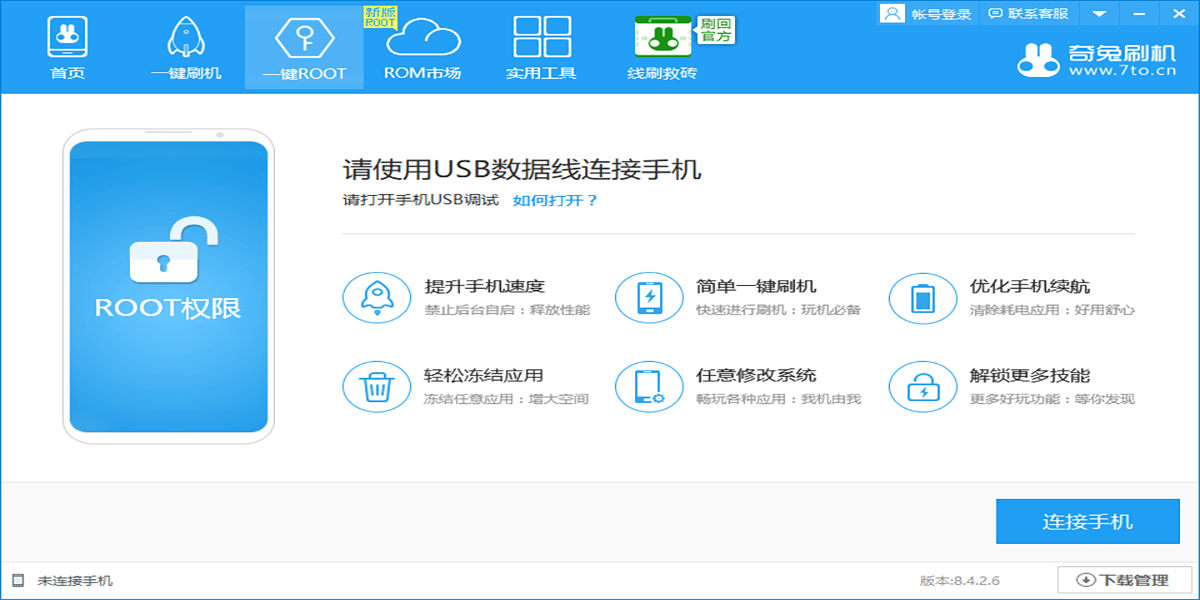Open the ROM市场 cloud icon
1200x600 pixels.
click(422, 45)
